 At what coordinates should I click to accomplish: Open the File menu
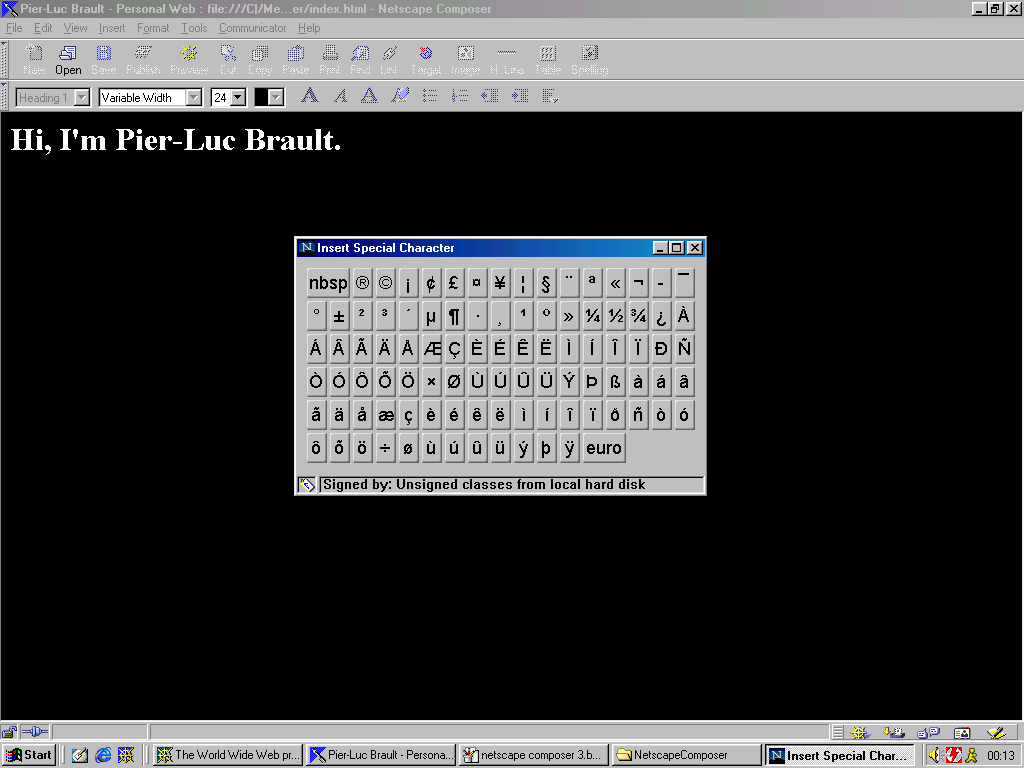14,28
